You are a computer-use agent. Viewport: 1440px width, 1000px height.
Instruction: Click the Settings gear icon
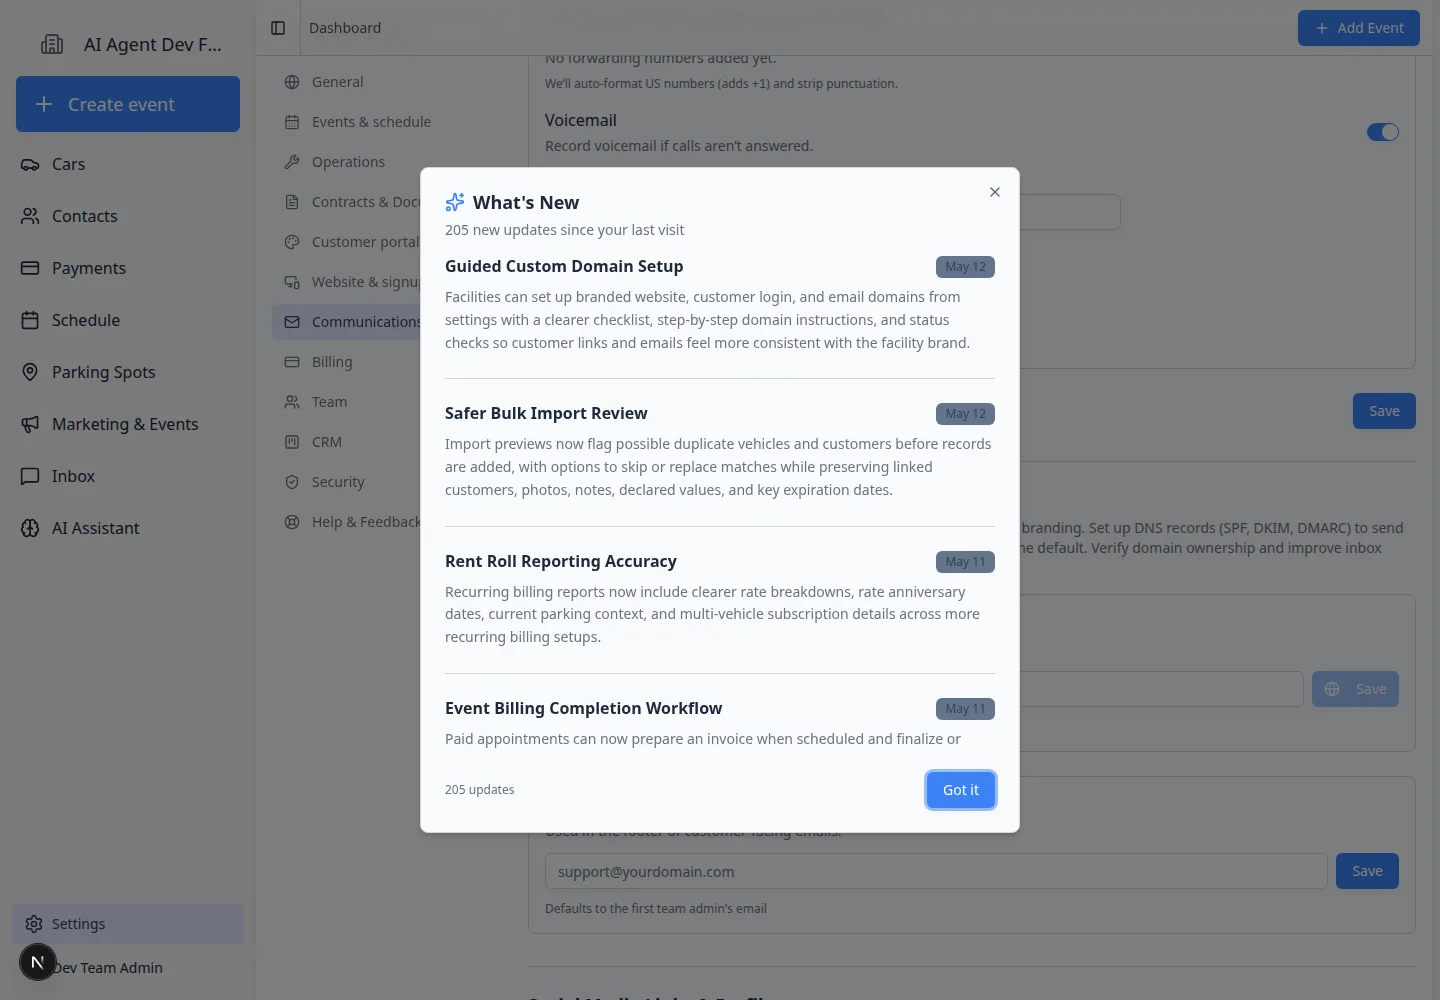coord(34,924)
